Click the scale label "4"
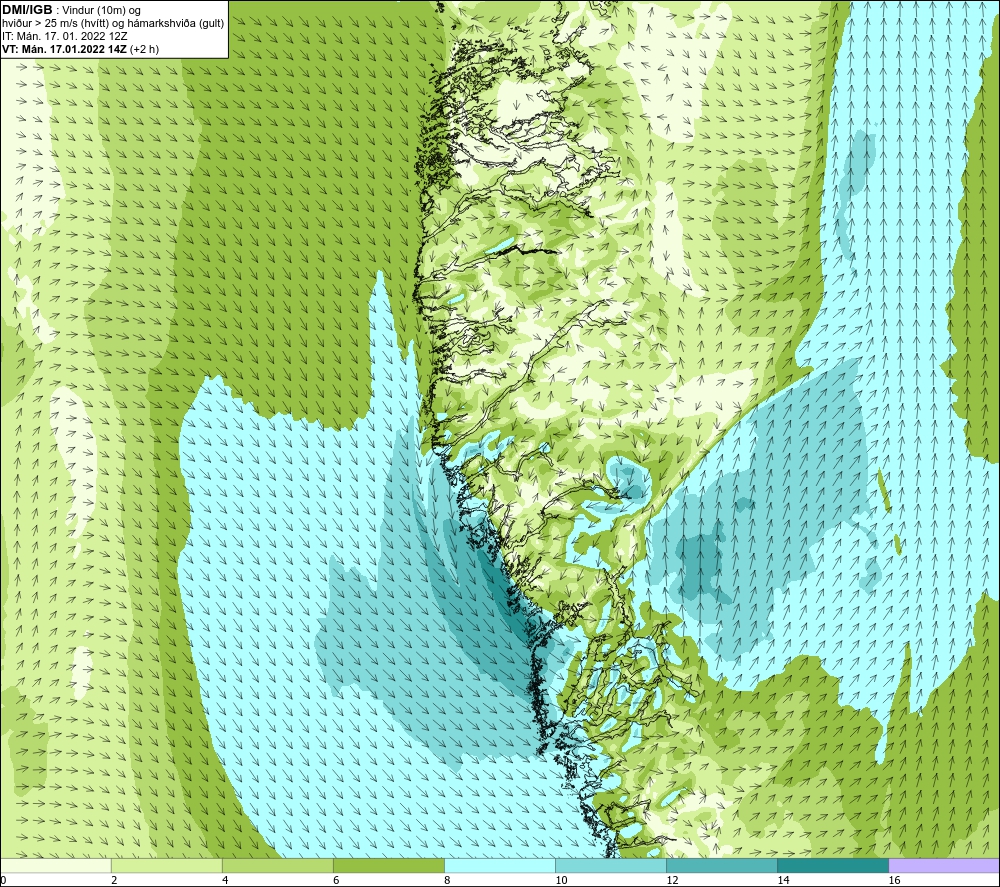This screenshot has width=1000, height=887. (x=225, y=881)
